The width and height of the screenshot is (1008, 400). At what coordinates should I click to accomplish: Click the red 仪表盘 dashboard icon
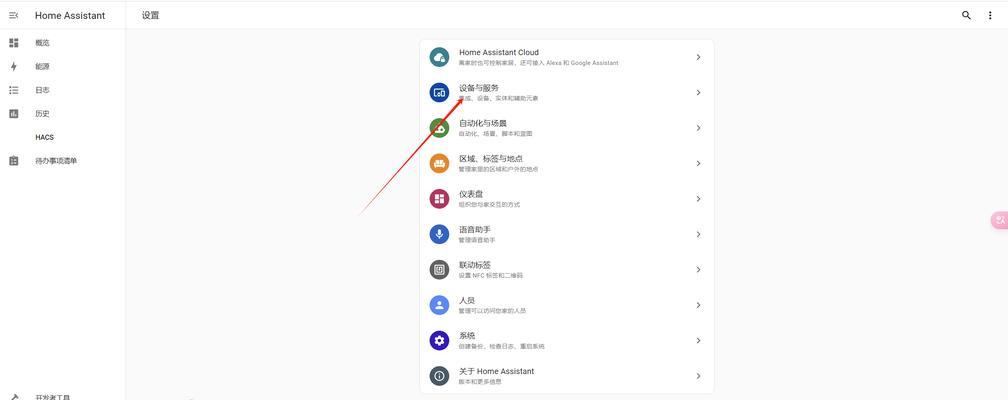440,199
